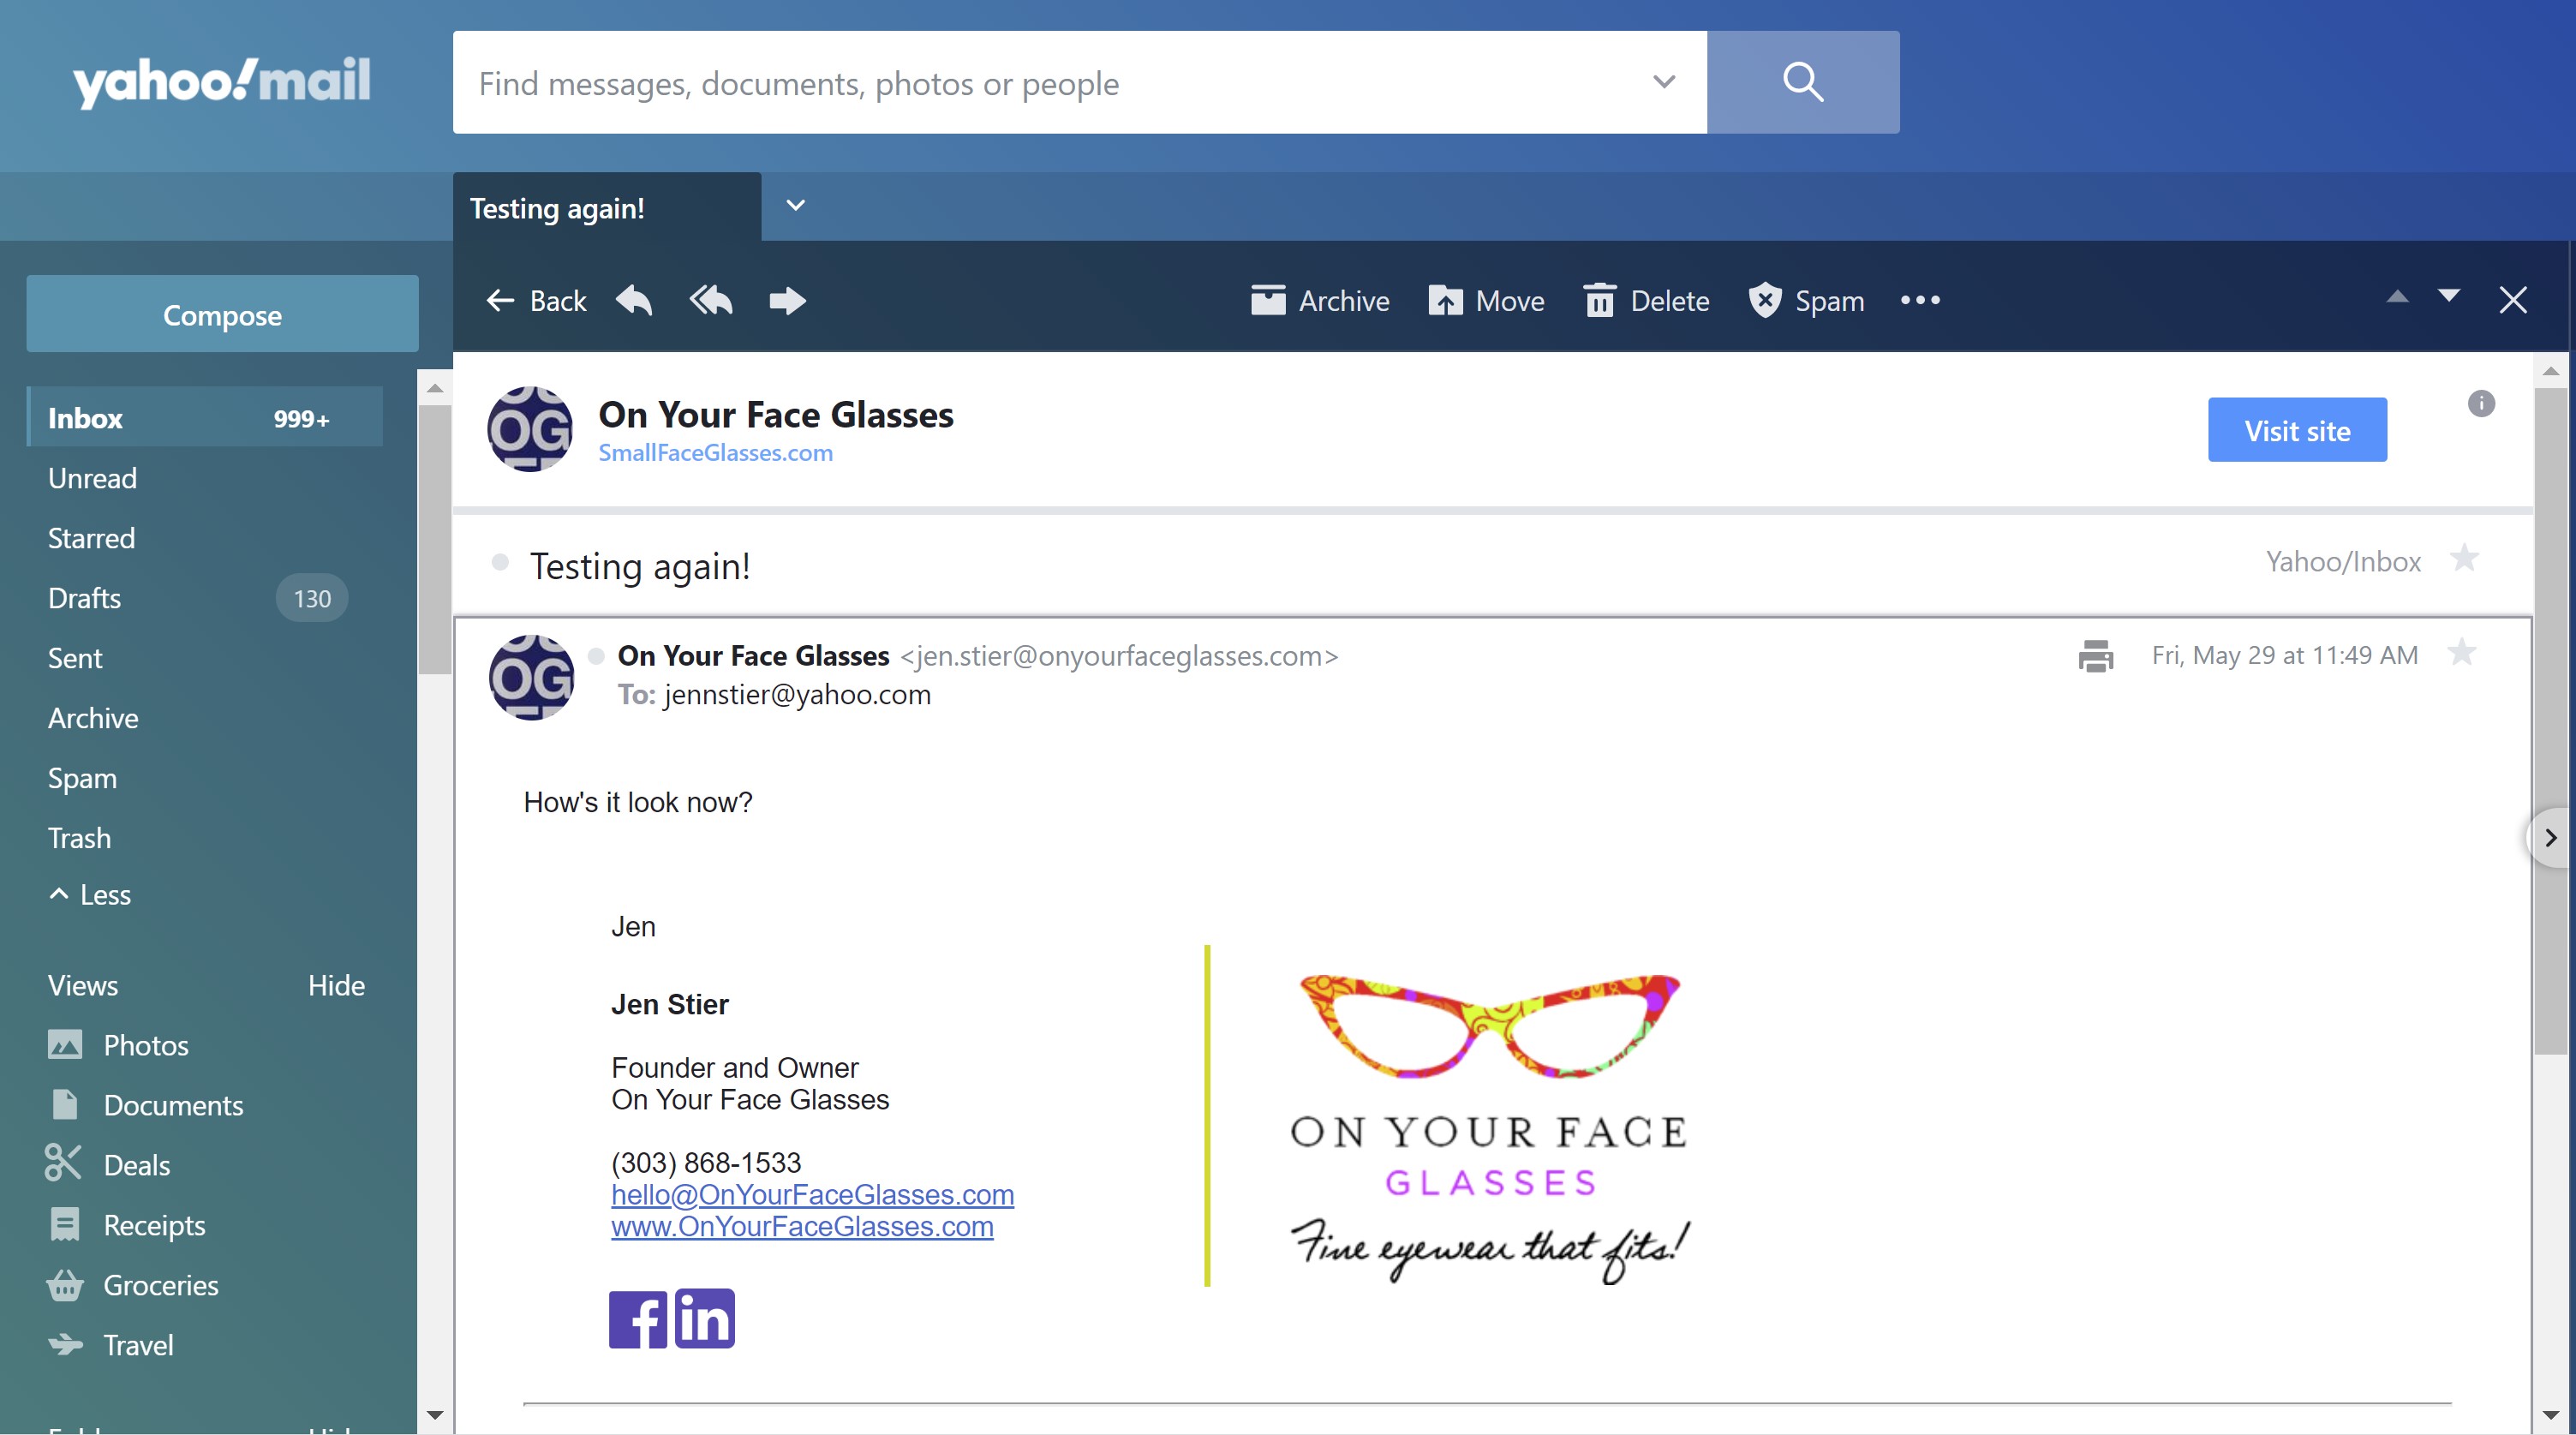This screenshot has height=1435, width=2576.
Task: Click the sidebar scrollbar down arrow
Action: (x=435, y=1414)
